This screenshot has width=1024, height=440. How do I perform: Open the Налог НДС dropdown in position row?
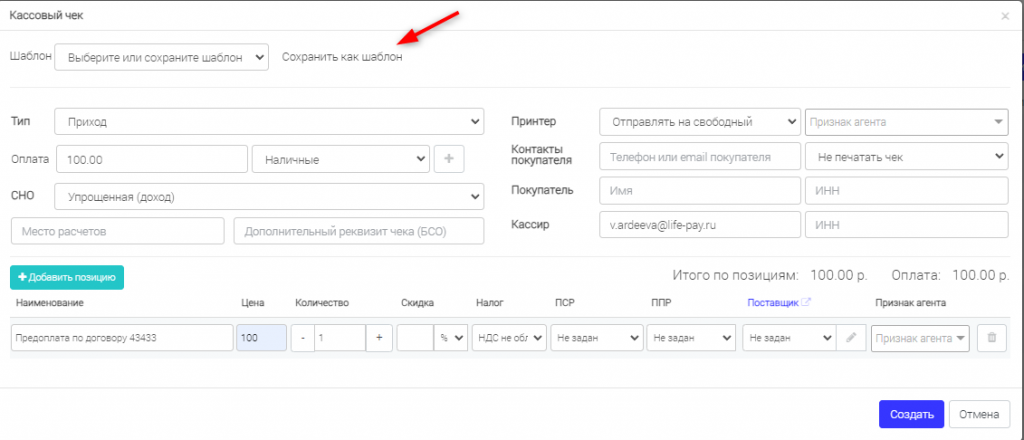pos(509,338)
